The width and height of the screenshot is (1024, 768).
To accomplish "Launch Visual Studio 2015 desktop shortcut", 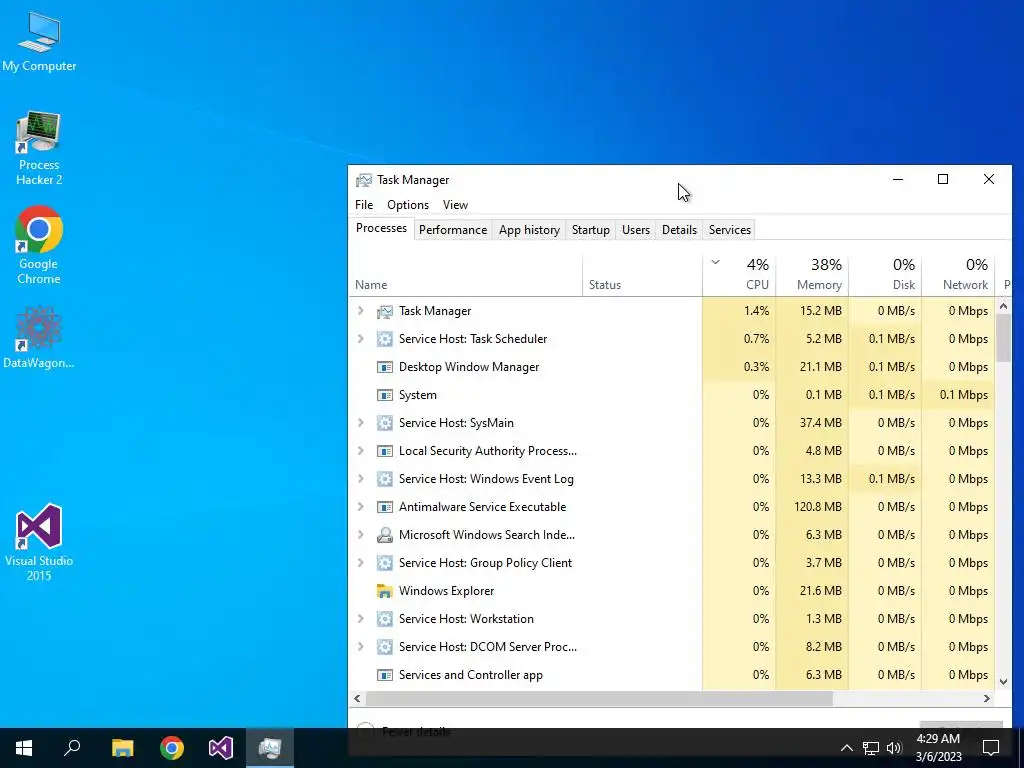I will 39,541.
